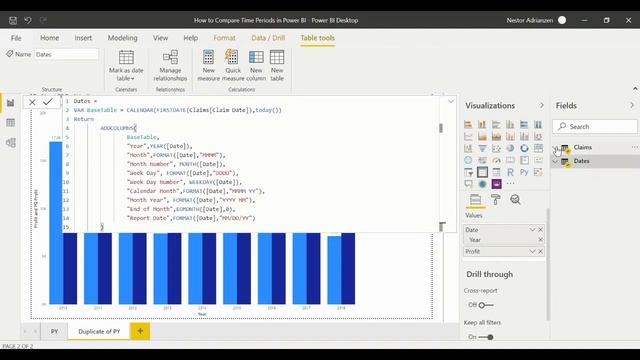Screen dimensions: 640x360
Task: Select the Clustered bar chart visual
Action: (496, 124)
